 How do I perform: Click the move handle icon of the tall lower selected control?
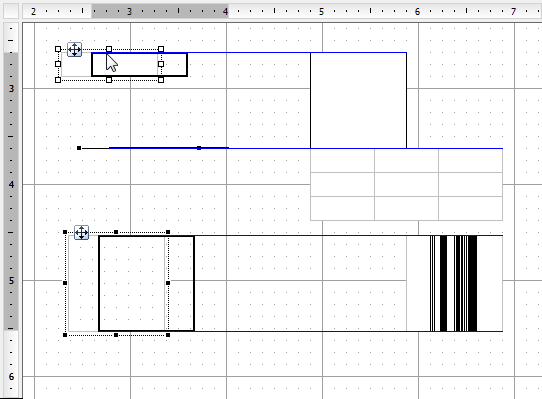click(82, 232)
